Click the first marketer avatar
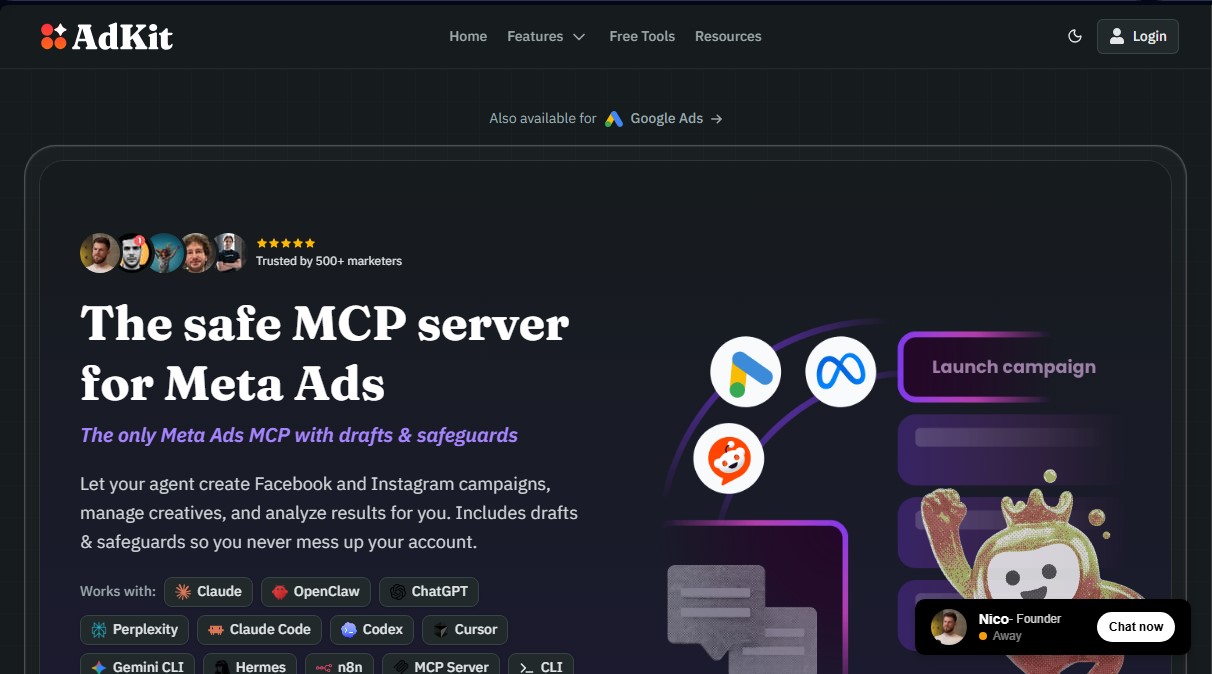This screenshot has width=1212, height=674. coord(99,253)
